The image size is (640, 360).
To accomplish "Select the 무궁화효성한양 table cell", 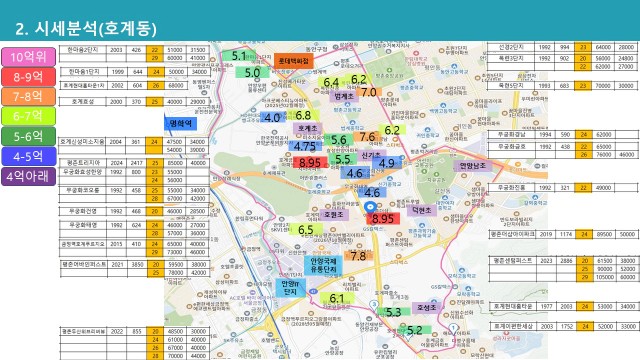I will pos(83,172).
